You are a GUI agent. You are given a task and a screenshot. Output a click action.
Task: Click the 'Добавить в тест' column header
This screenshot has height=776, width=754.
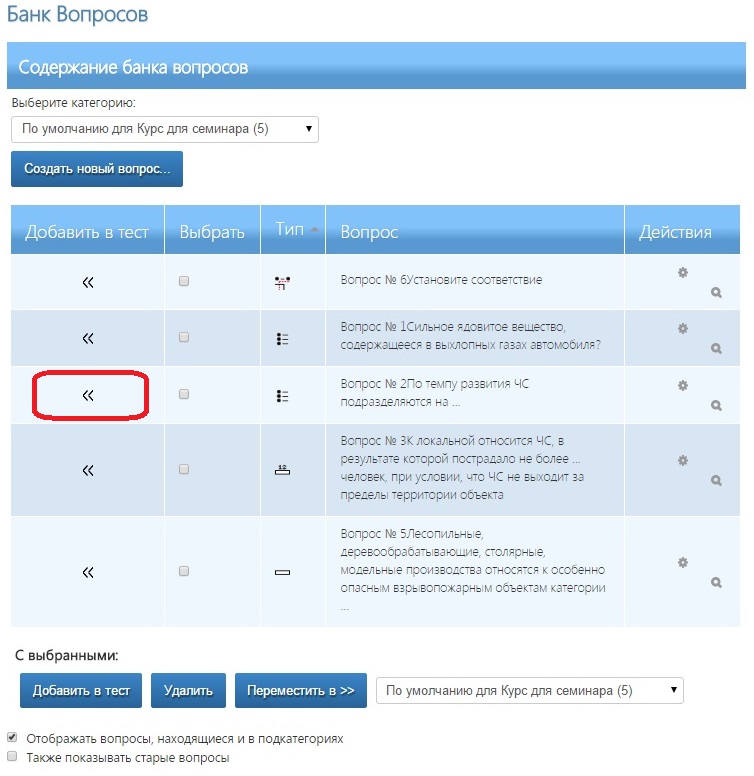coord(87,232)
